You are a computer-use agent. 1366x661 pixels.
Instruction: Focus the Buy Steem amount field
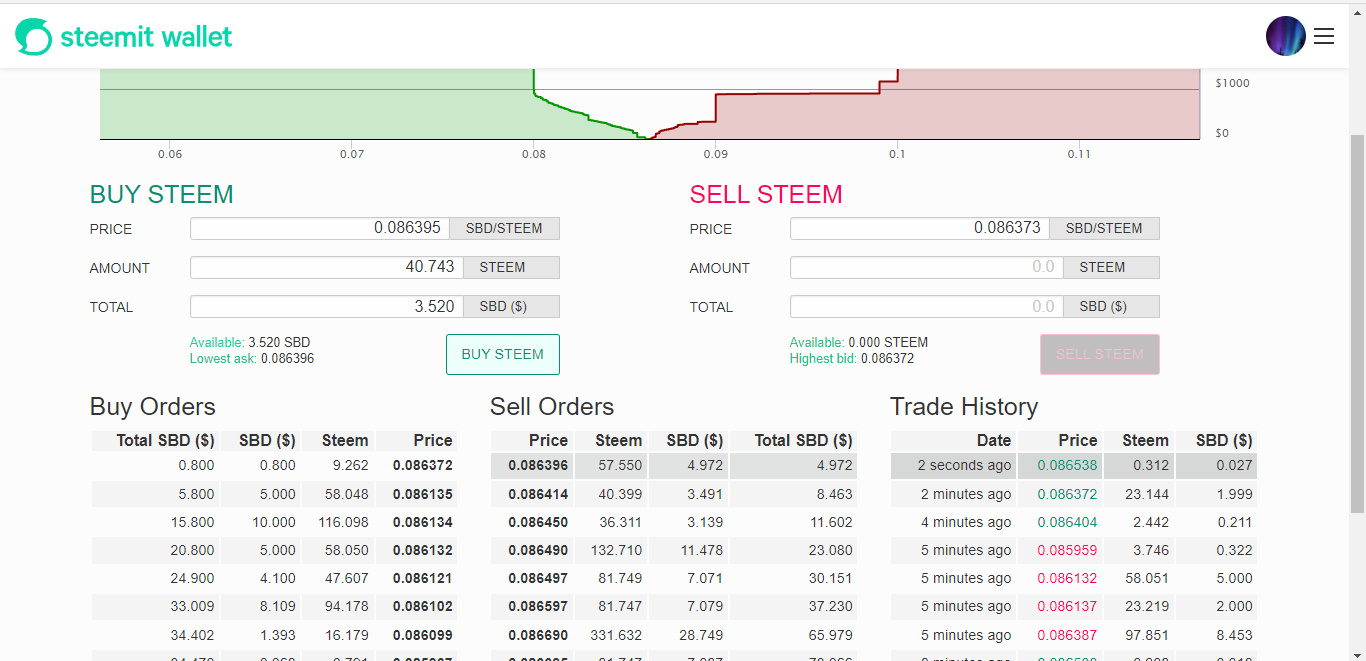coord(320,267)
